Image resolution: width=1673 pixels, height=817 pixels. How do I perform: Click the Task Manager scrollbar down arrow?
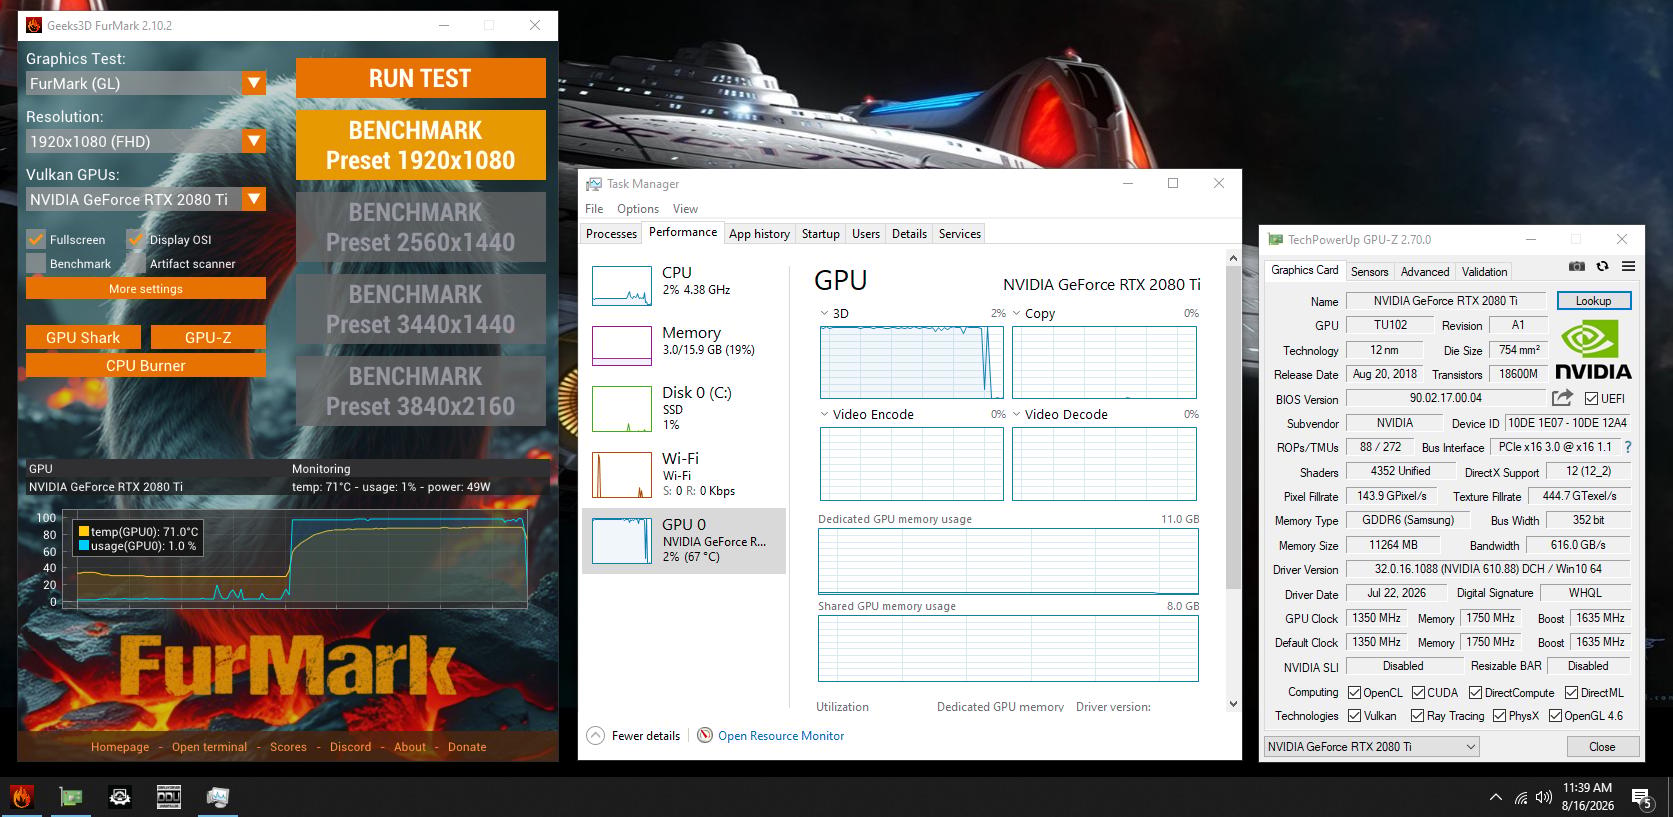coord(1233,703)
